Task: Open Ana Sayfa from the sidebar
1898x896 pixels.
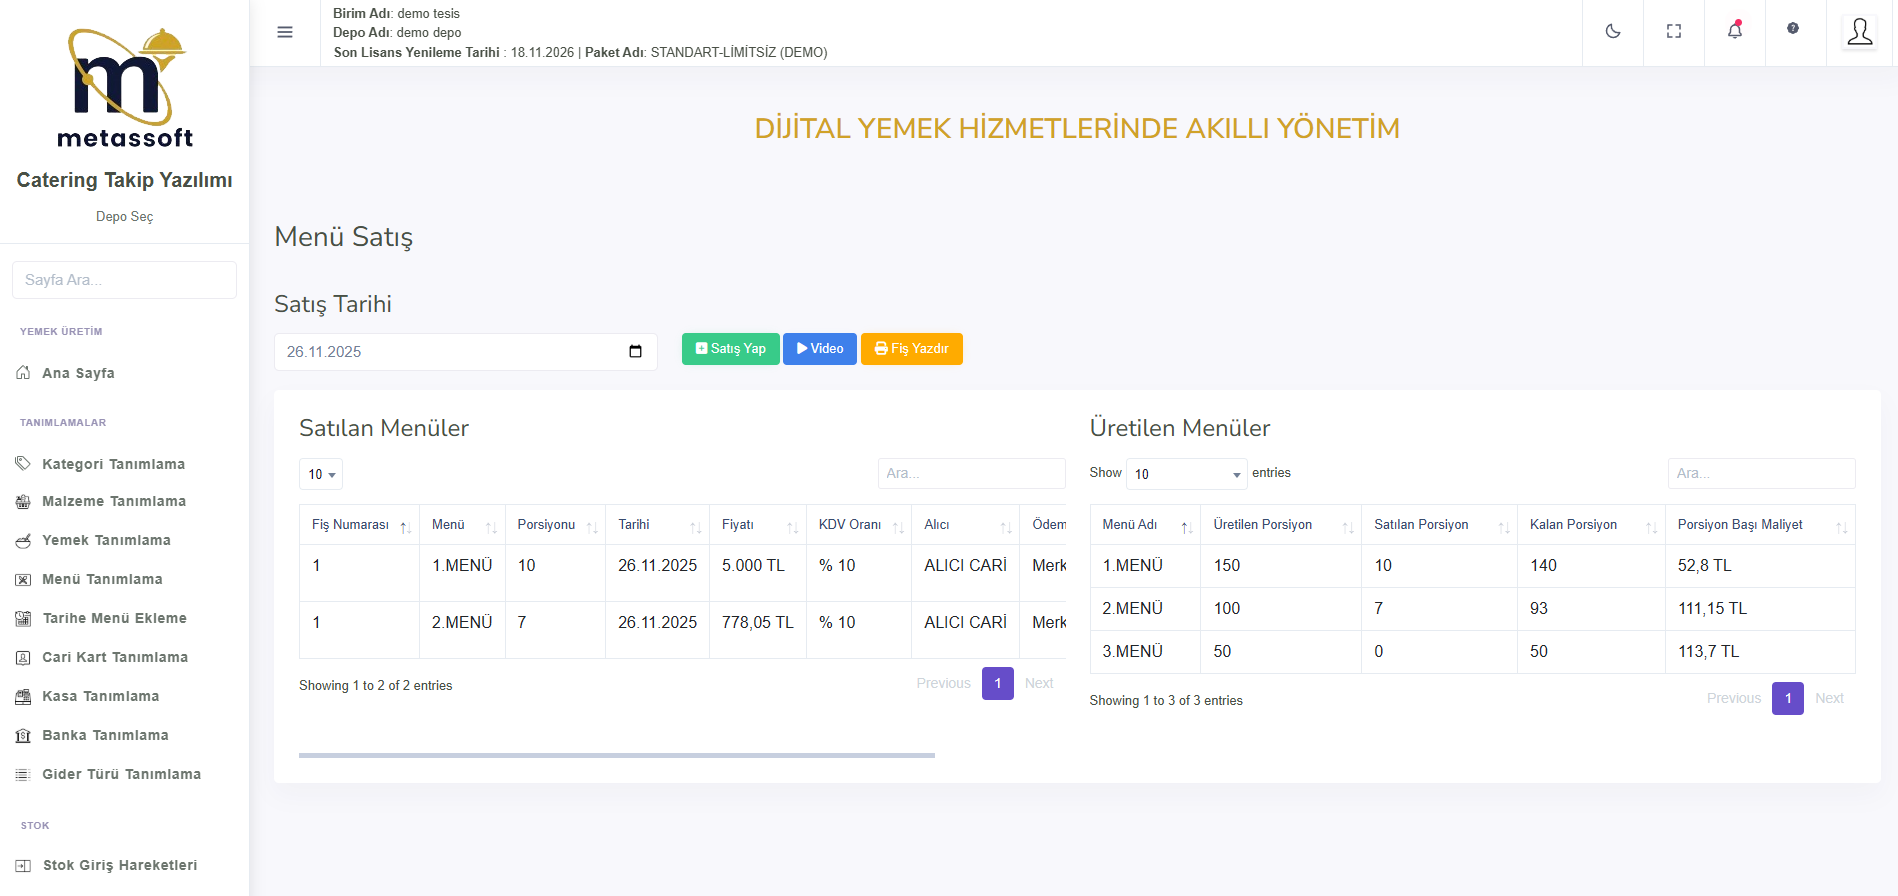Action: tap(78, 373)
